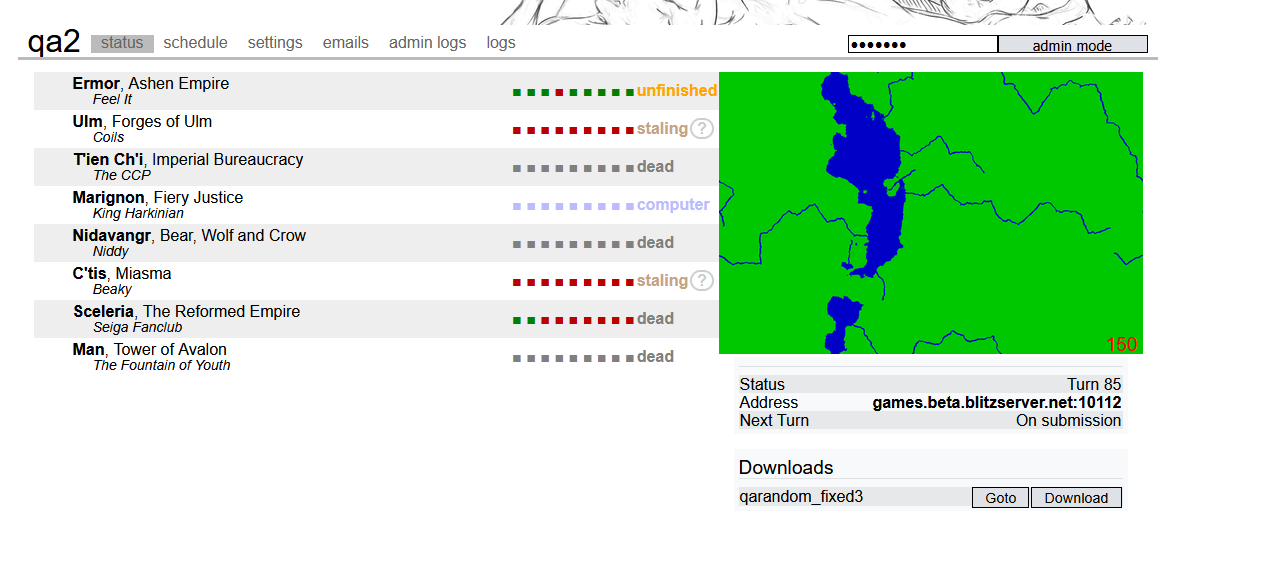Screen dimensions: 1286x584
Task: Open the status tab
Action: pyautogui.click(x=122, y=43)
